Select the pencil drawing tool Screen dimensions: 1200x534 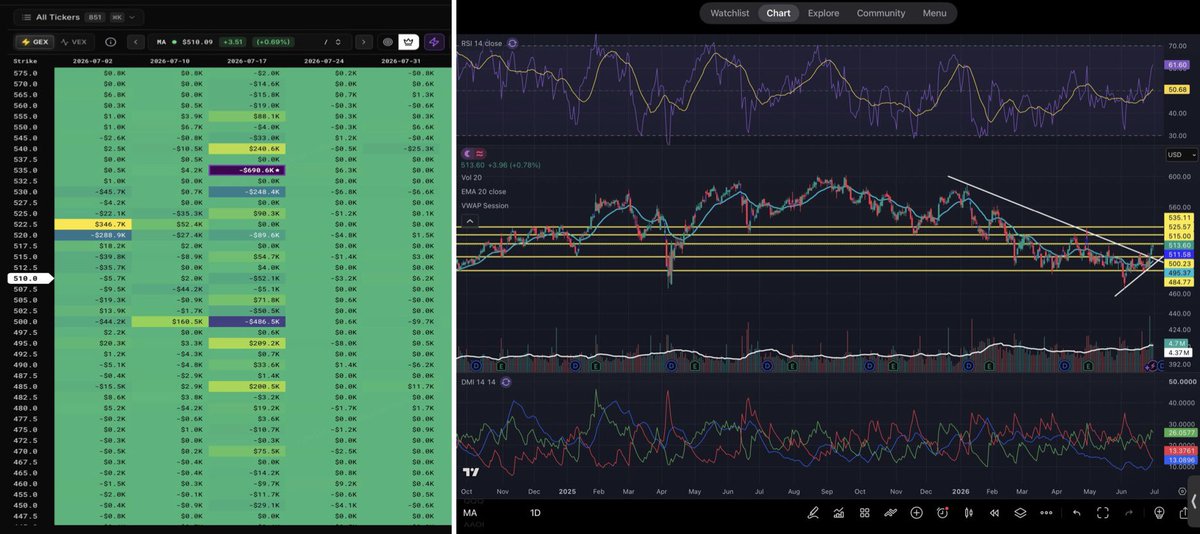813,513
